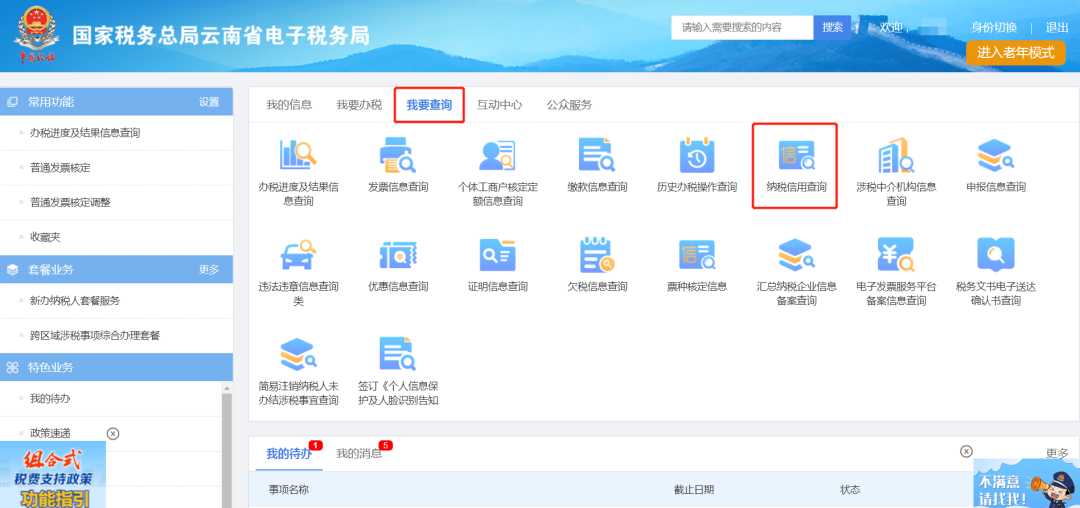Close the 组合式税费支持政策 floating banner
This screenshot has height=508, width=1080.
click(113, 433)
